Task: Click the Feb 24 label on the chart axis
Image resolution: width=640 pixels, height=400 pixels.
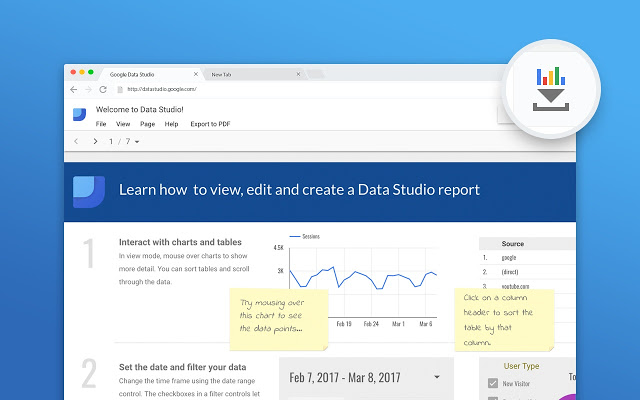Action: click(x=371, y=324)
